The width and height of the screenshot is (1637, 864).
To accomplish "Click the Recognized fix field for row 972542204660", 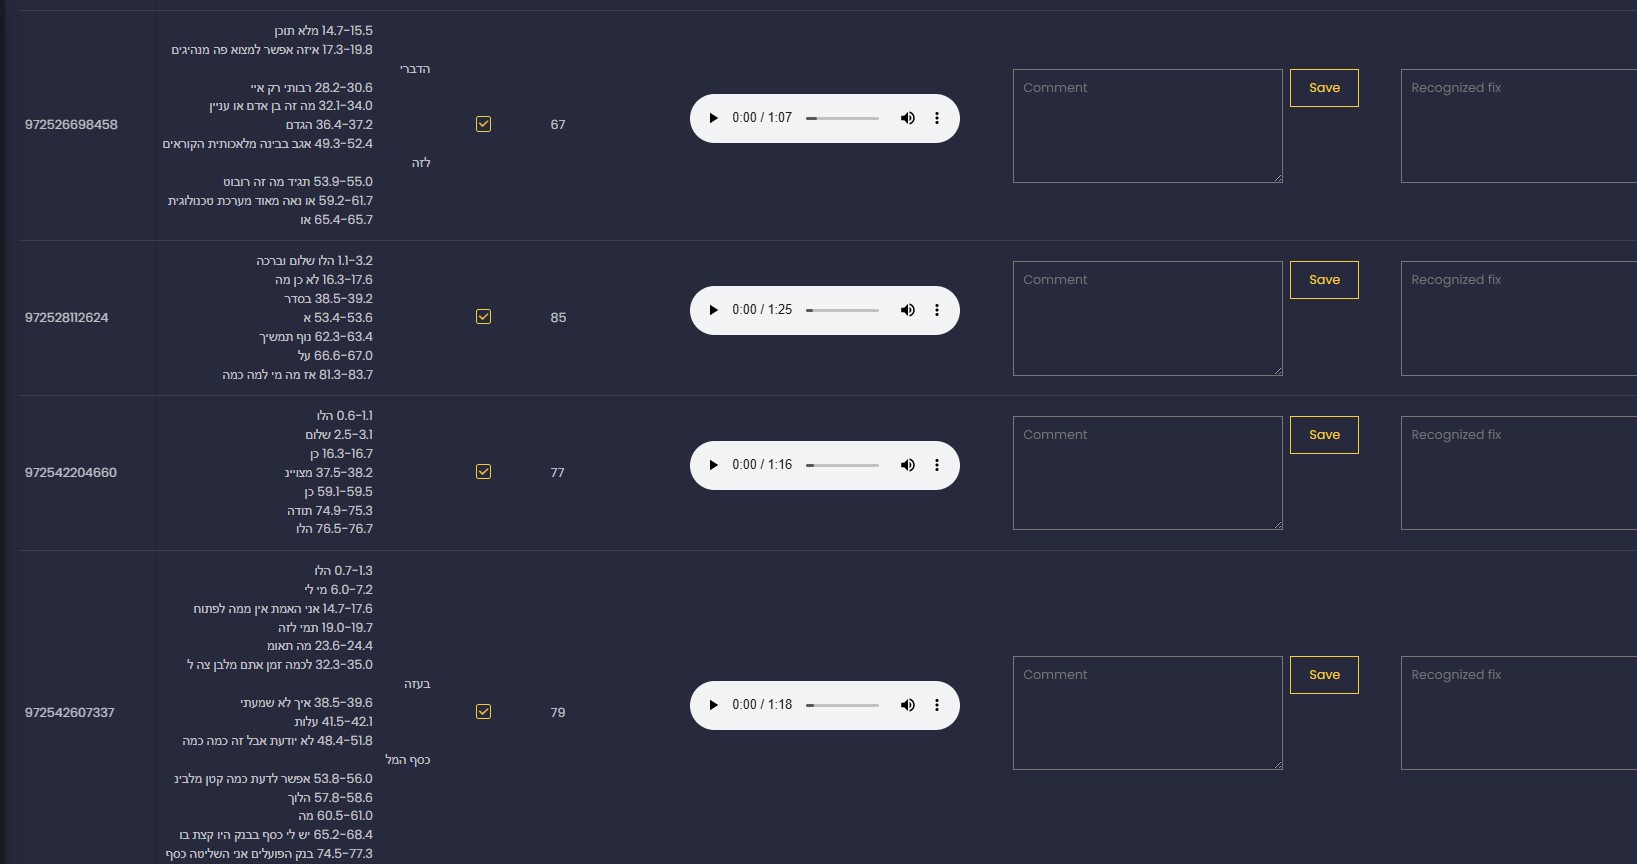I will [x=1518, y=473].
